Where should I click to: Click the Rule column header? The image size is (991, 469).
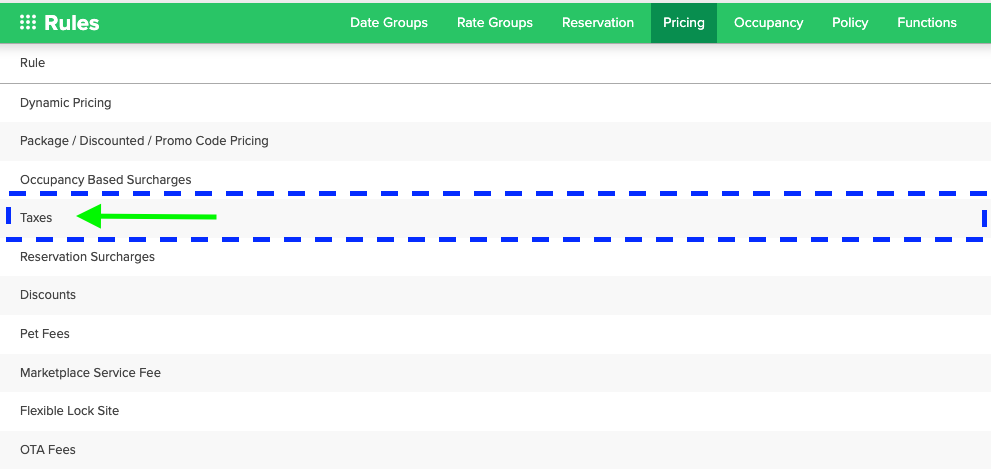[33, 63]
